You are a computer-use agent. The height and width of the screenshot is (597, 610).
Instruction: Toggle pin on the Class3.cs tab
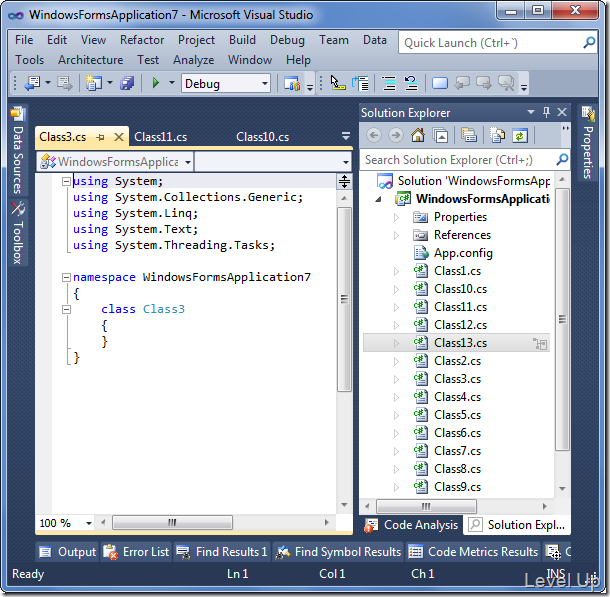pos(100,137)
